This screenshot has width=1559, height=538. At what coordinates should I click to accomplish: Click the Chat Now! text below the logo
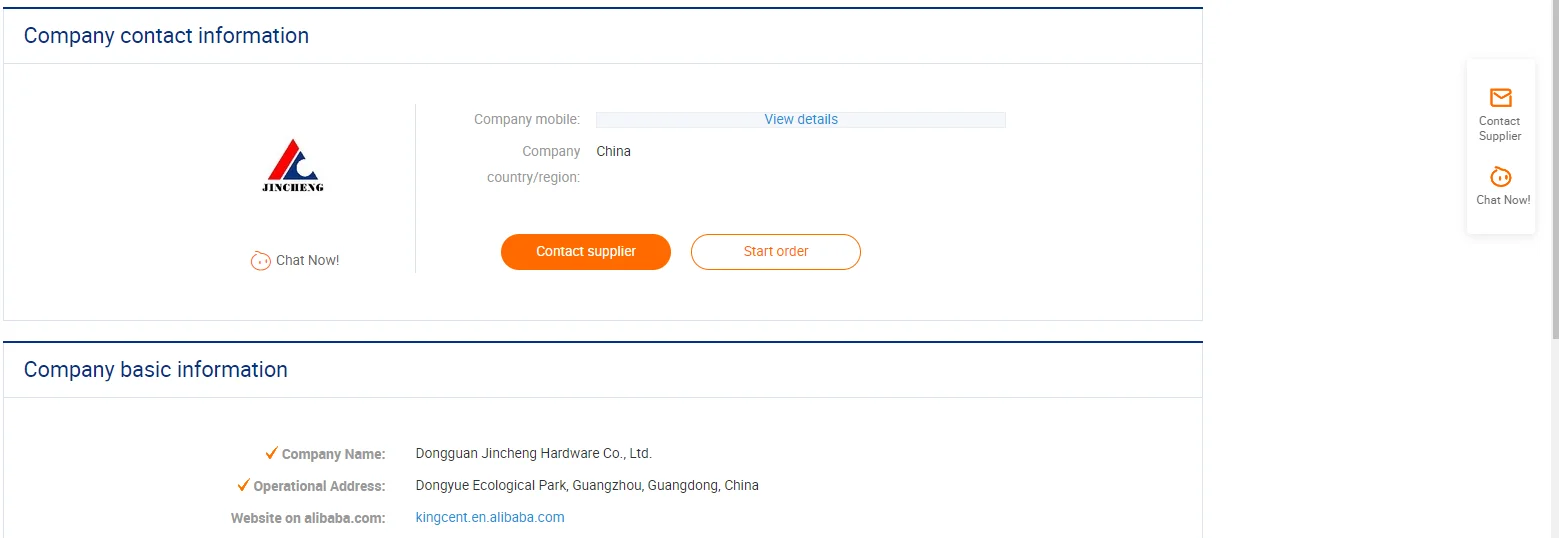(x=307, y=260)
